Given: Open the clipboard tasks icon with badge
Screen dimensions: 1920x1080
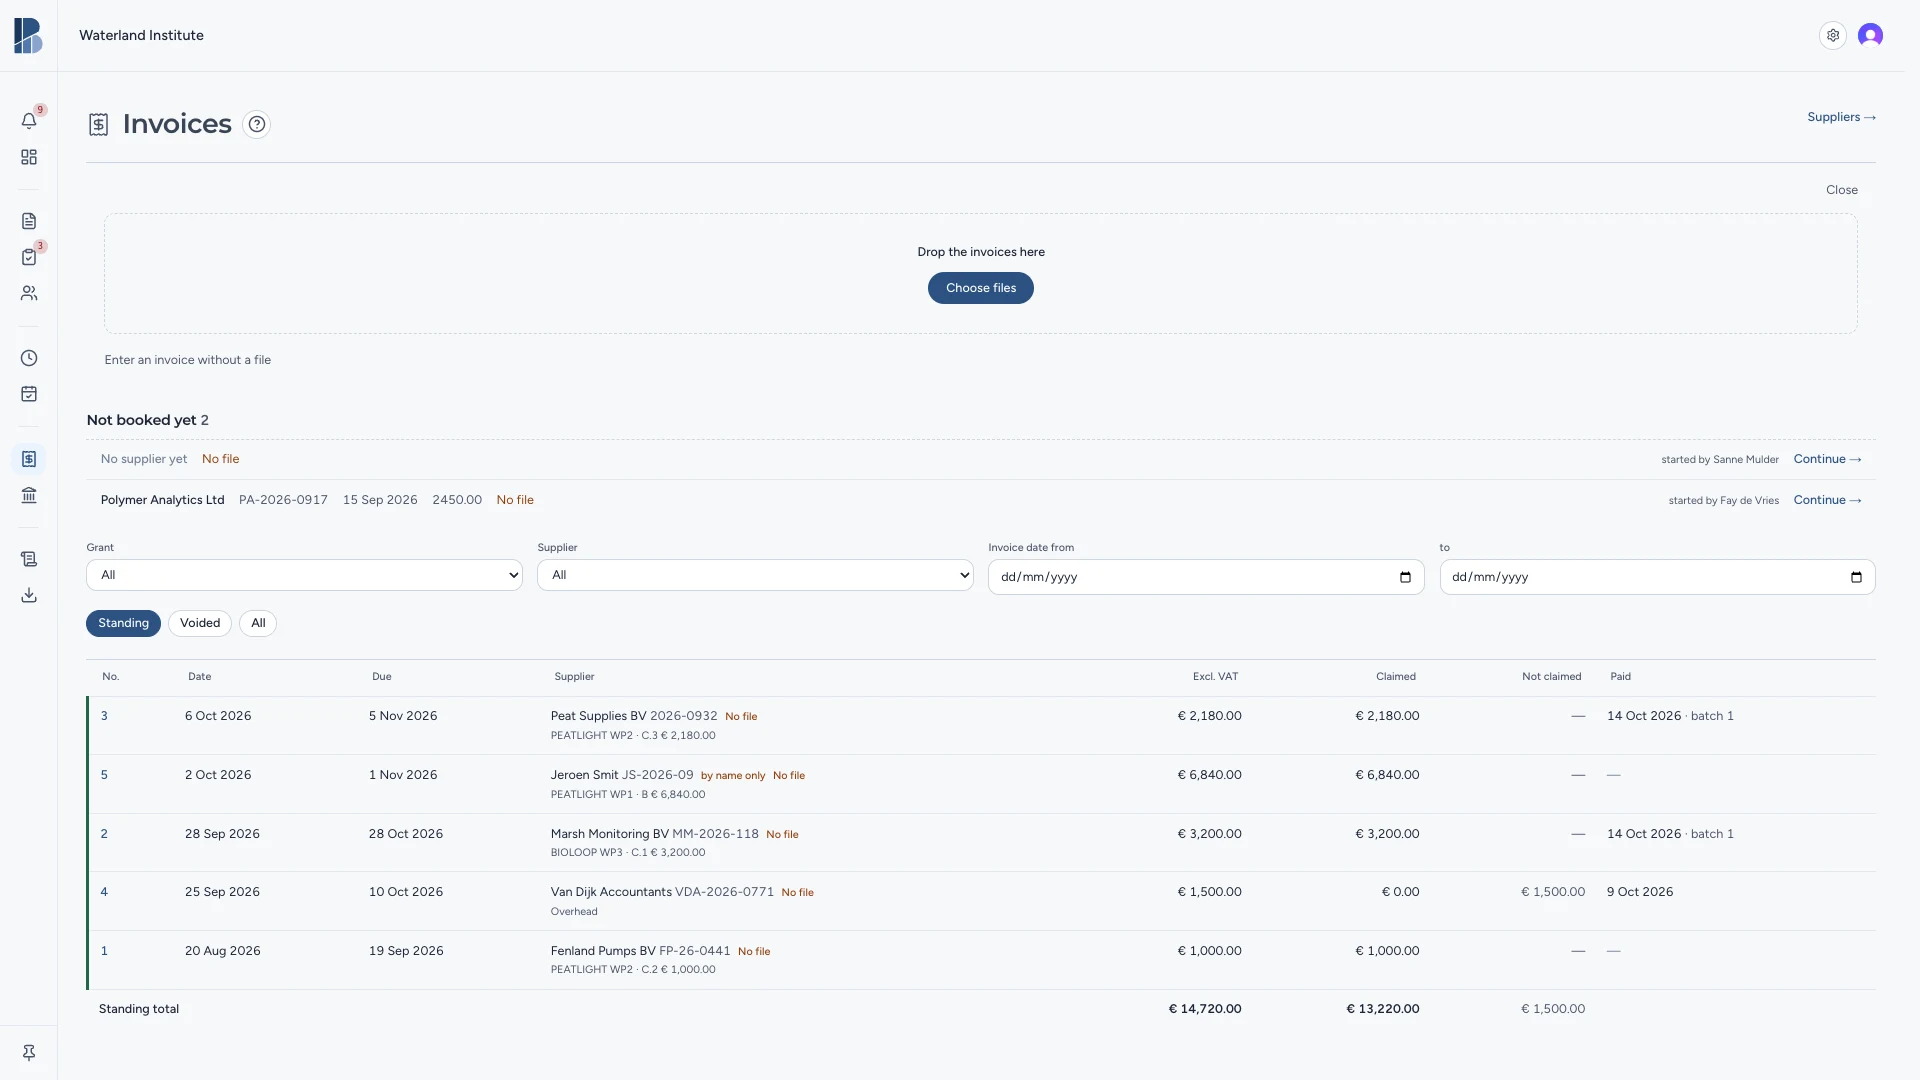Looking at the screenshot, I should pyautogui.click(x=29, y=257).
